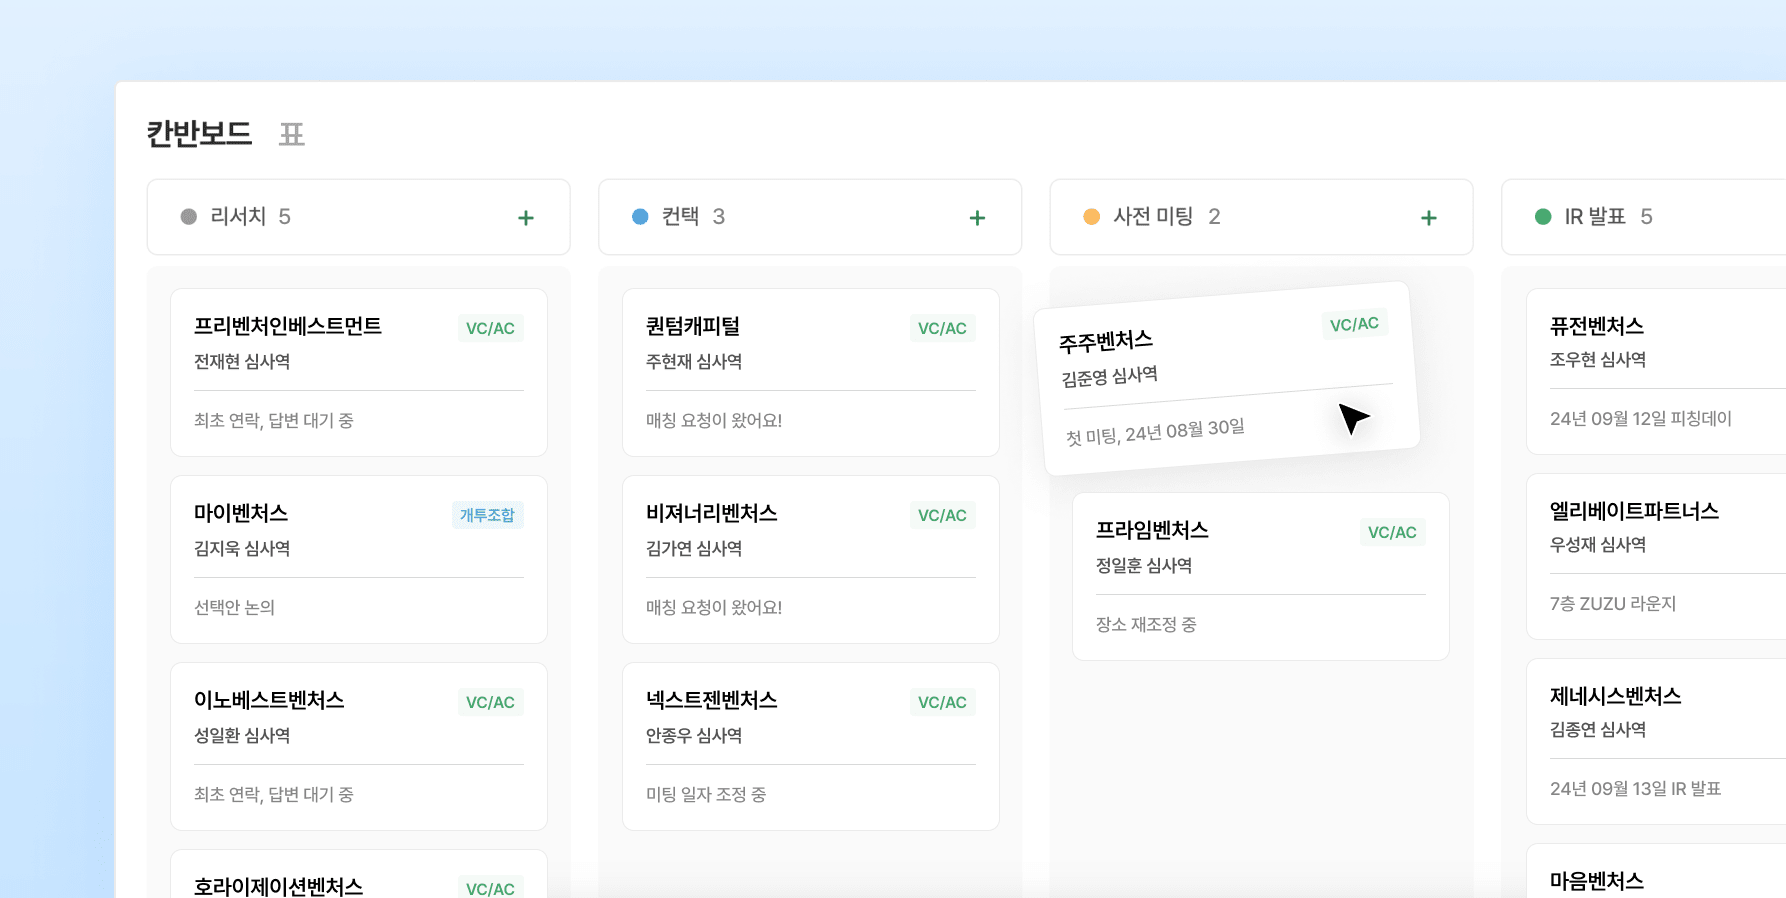
Task: Click the 성일환 심사역 name
Action: click(x=242, y=736)
